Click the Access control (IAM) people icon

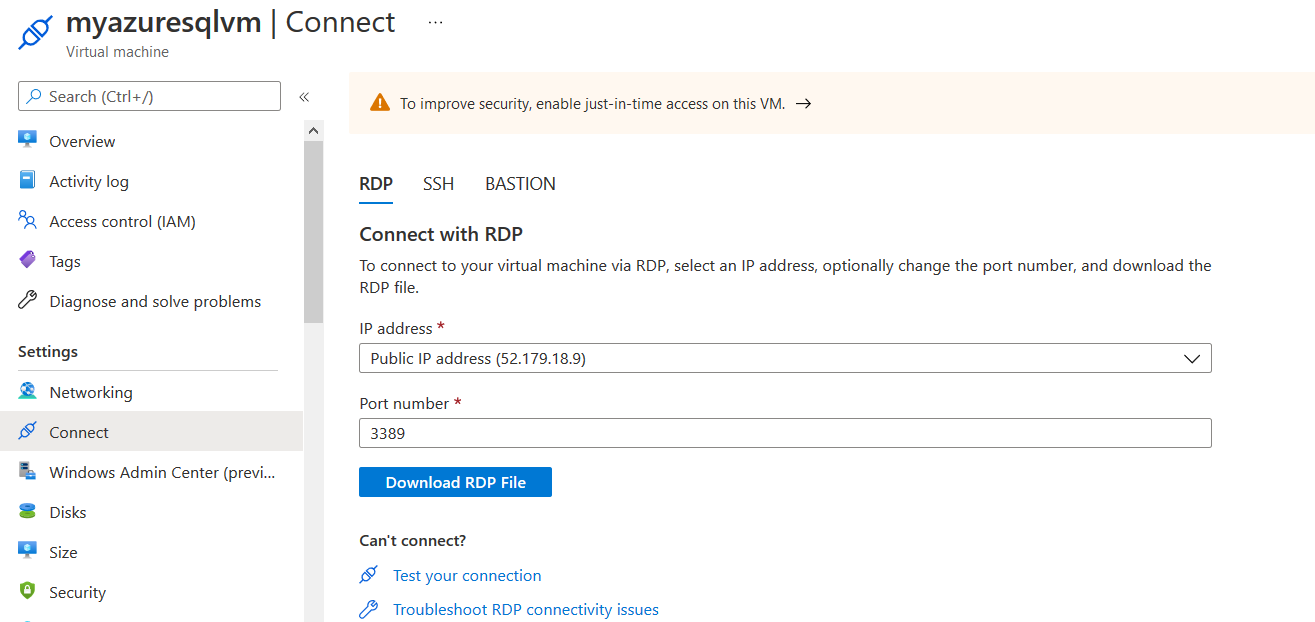(x=28, y=221)
